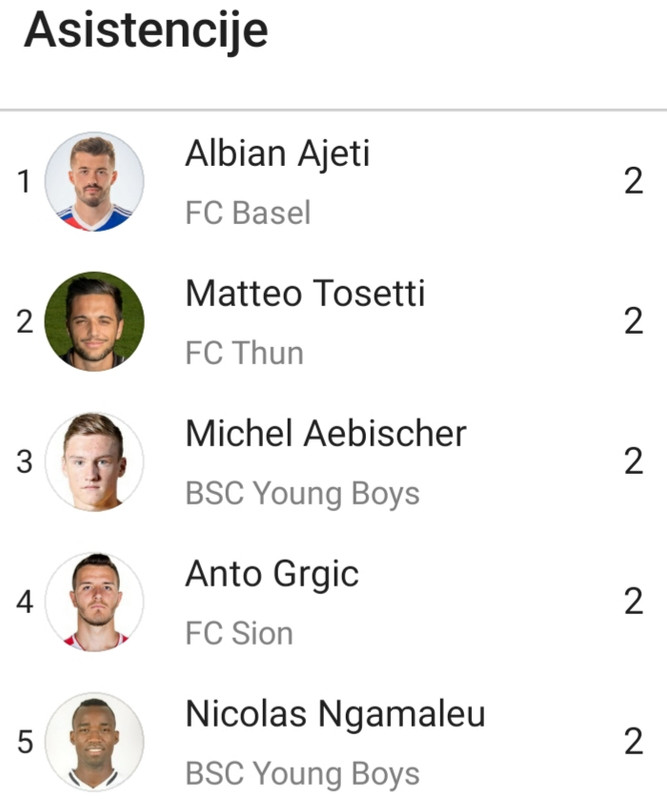The width and height of the screenshot is (667, 800).
Task: Open Ngamaleu's BSC Young Boys team link
Action: (303, 774)
